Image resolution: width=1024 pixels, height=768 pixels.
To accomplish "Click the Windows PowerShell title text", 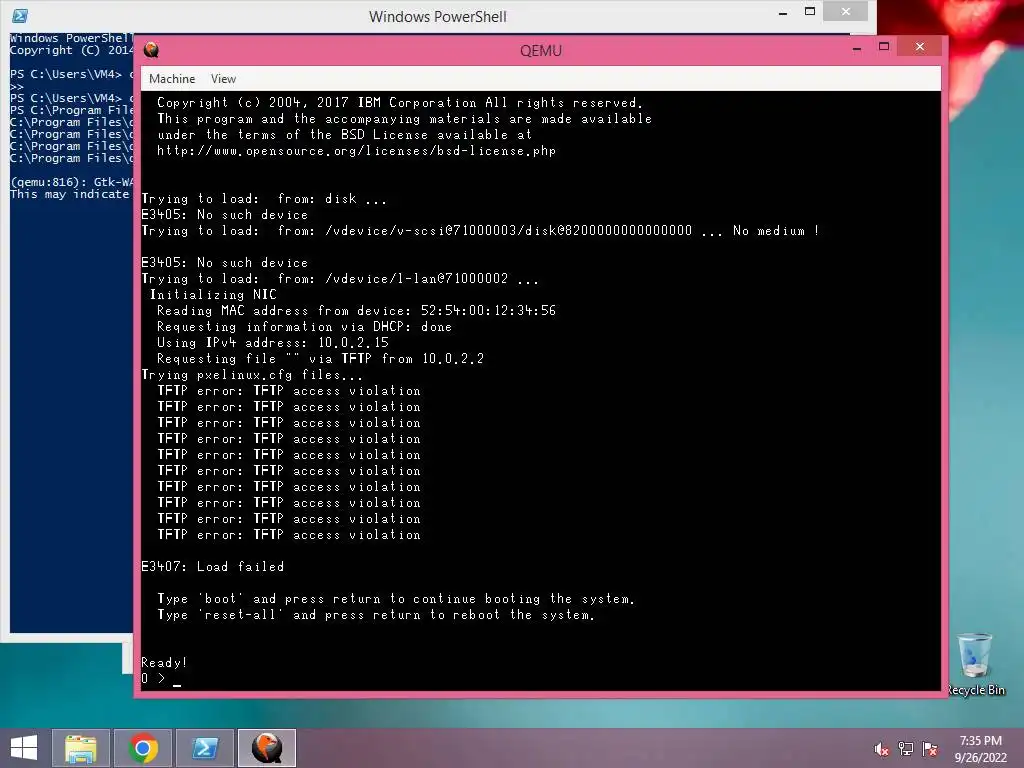I will (438, 16).
